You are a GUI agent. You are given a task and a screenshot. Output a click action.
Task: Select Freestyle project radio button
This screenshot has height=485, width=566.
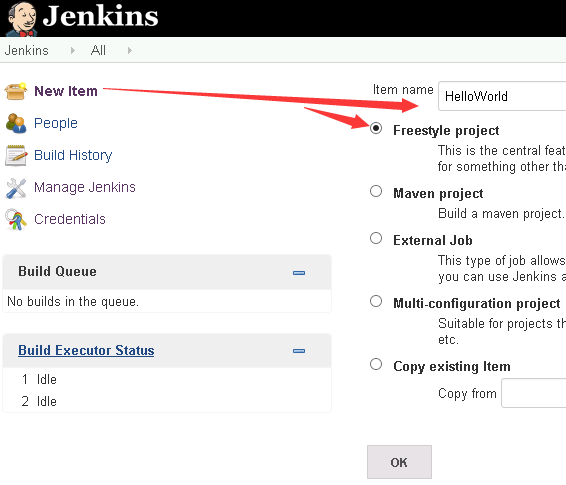tap(376, 128)
